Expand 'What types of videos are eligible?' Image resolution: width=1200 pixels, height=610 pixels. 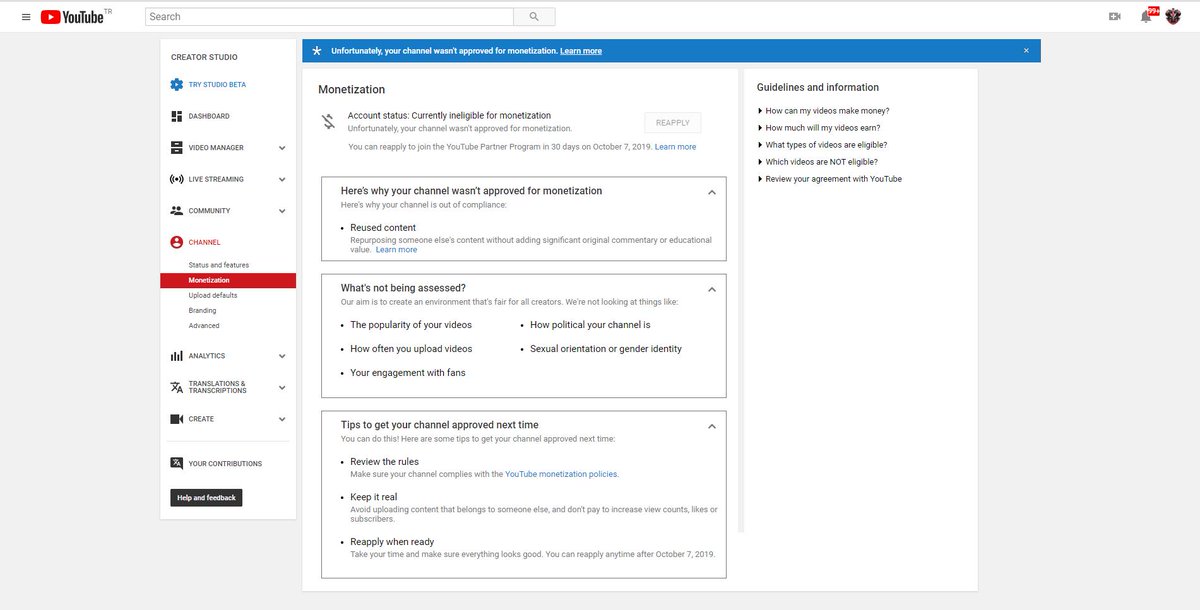click(822, 145)
